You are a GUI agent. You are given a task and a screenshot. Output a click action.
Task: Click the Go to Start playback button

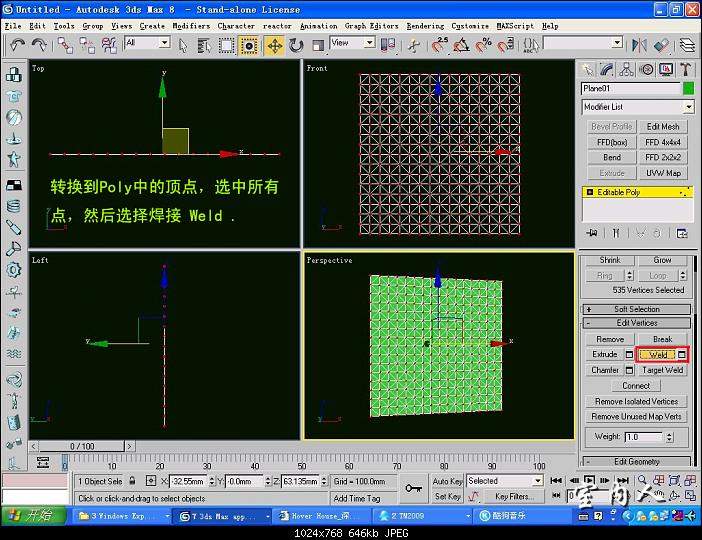tap(556, 480)
